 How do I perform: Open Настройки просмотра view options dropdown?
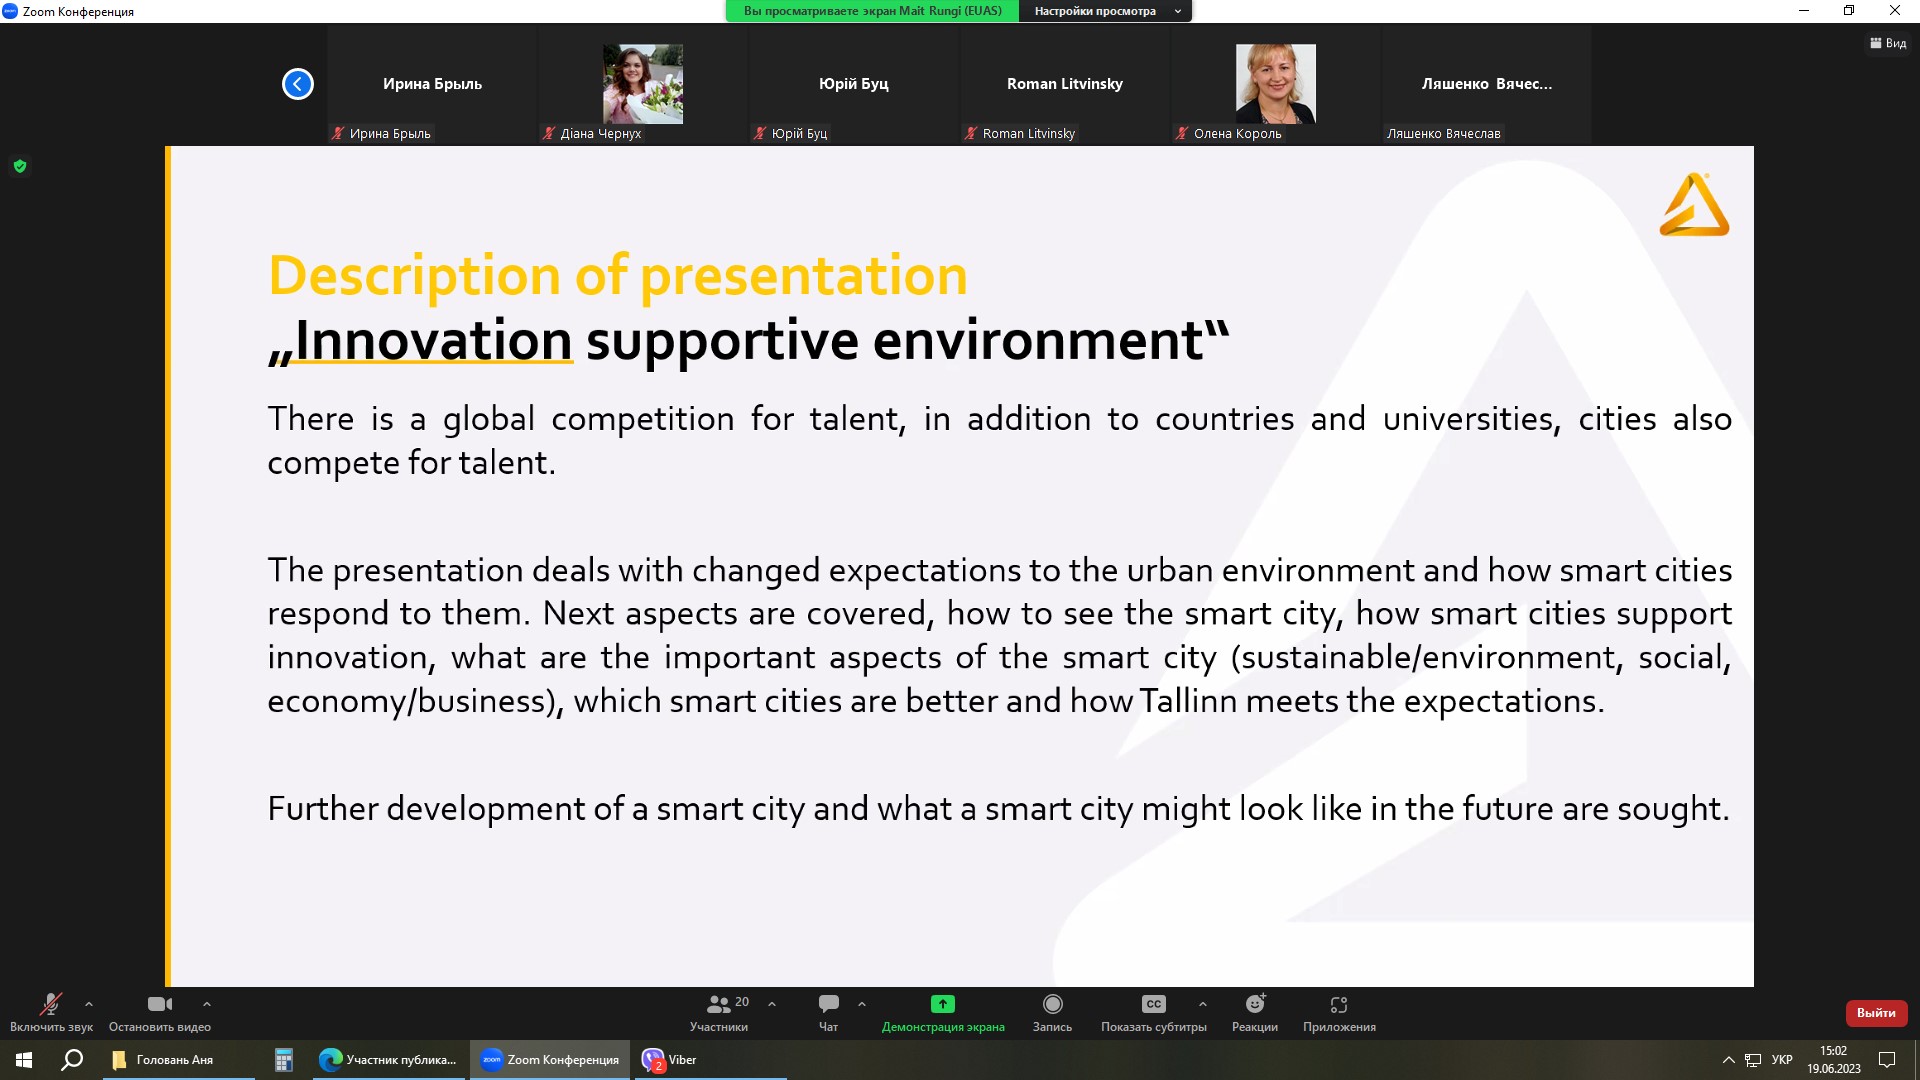pos(1106,11)
